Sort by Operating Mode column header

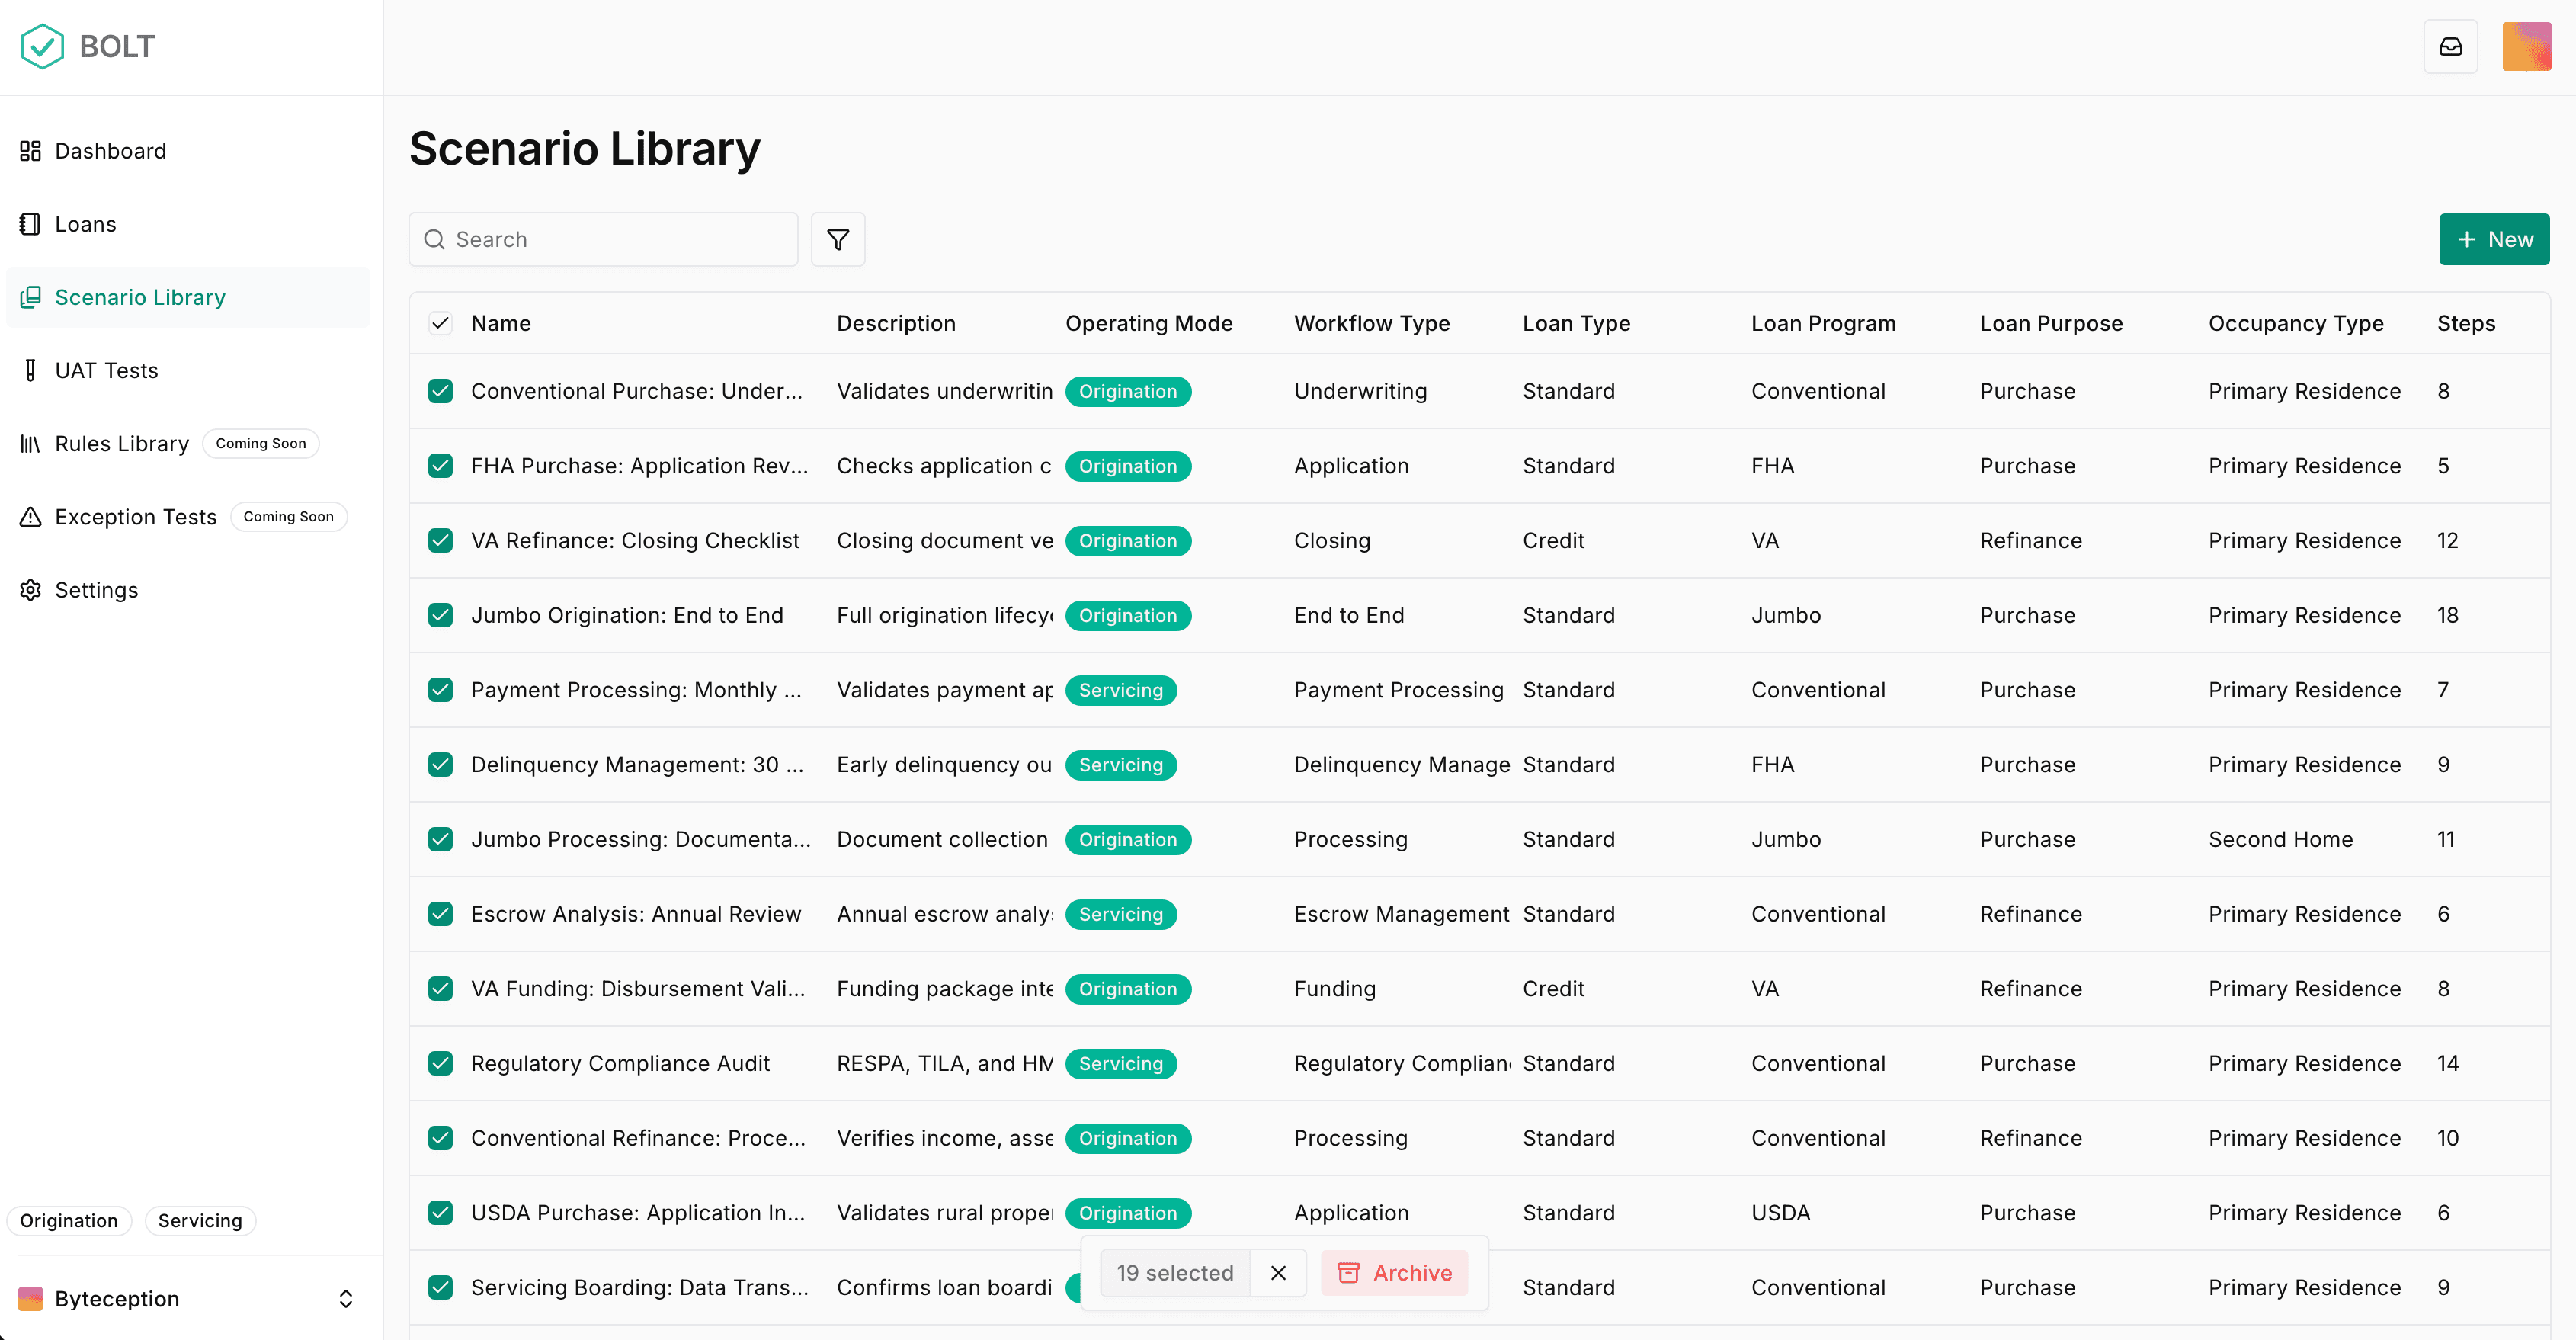pos(1149,323)
